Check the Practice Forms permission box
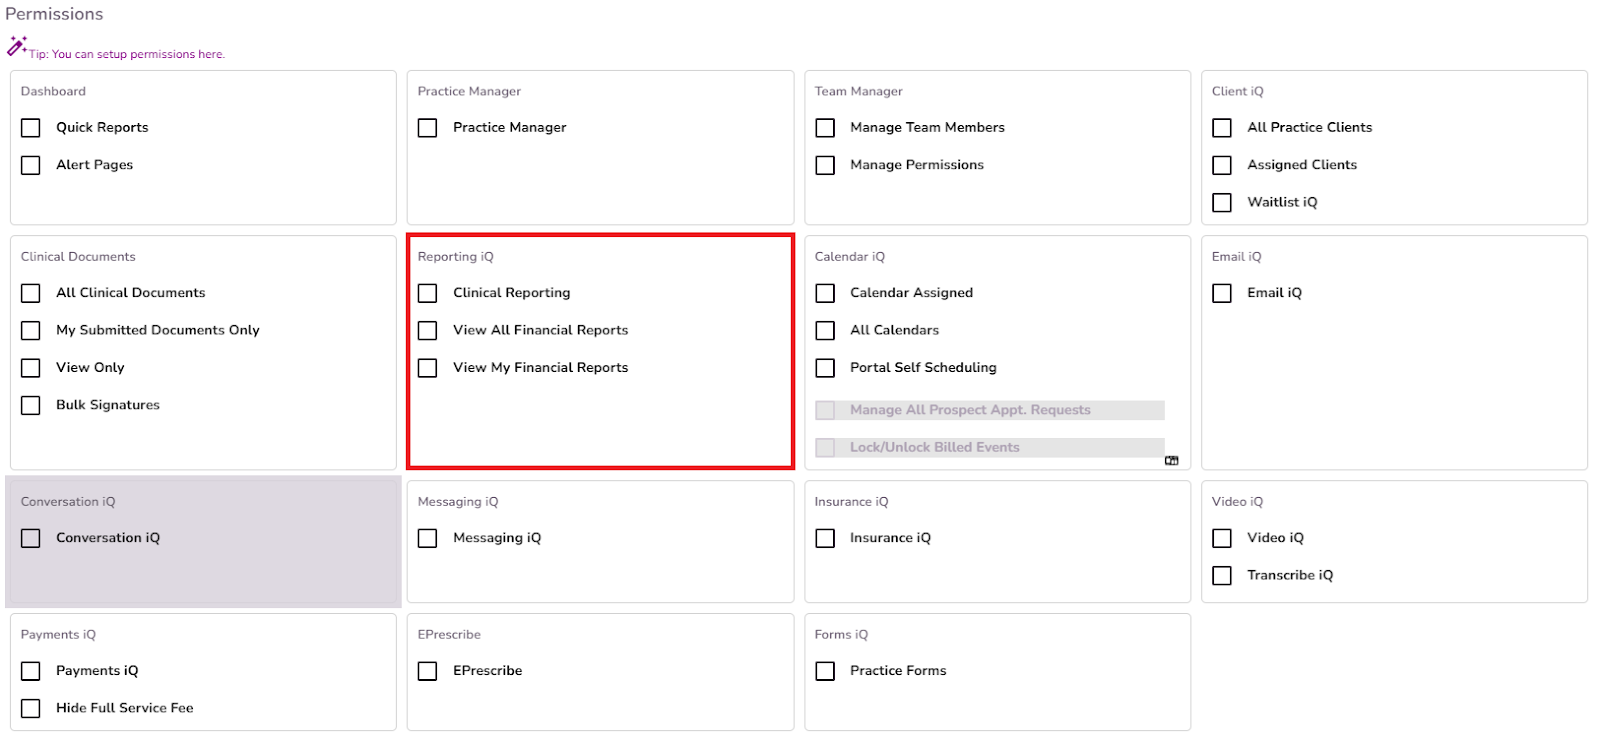This screenshot has width=1600, height=742. [x=825, y=671]
